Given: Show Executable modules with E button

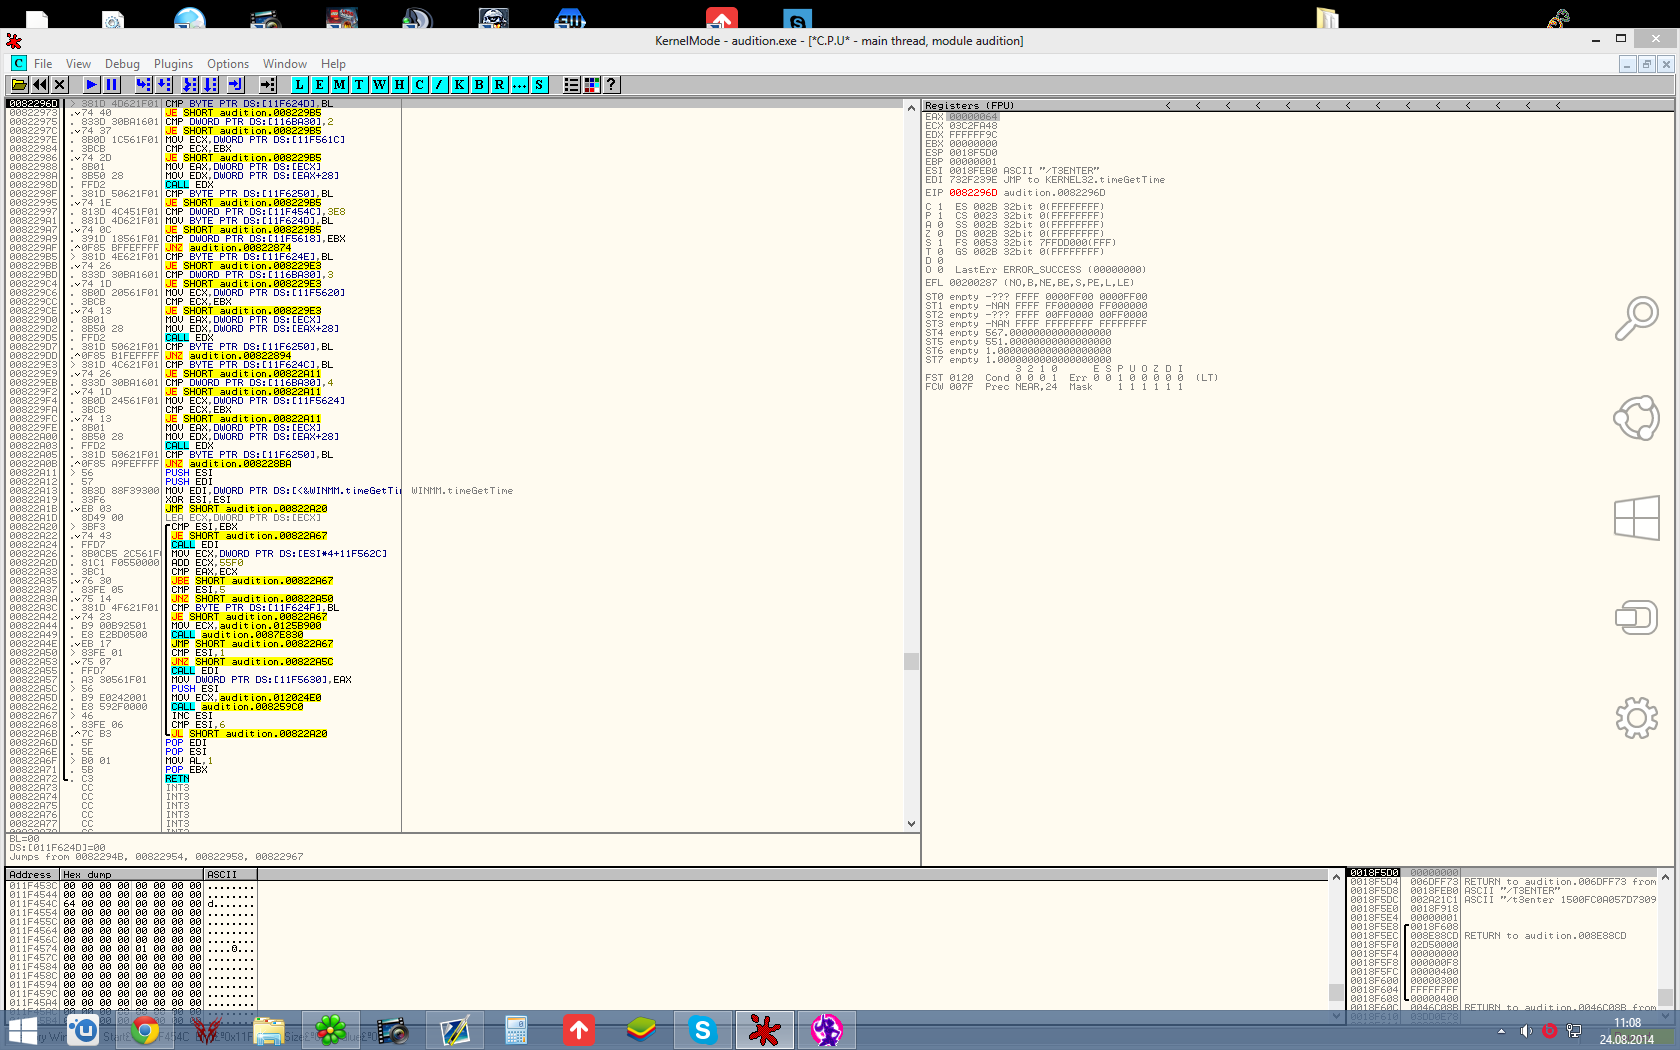Looking at the screenshot, I should click(319, 85).
